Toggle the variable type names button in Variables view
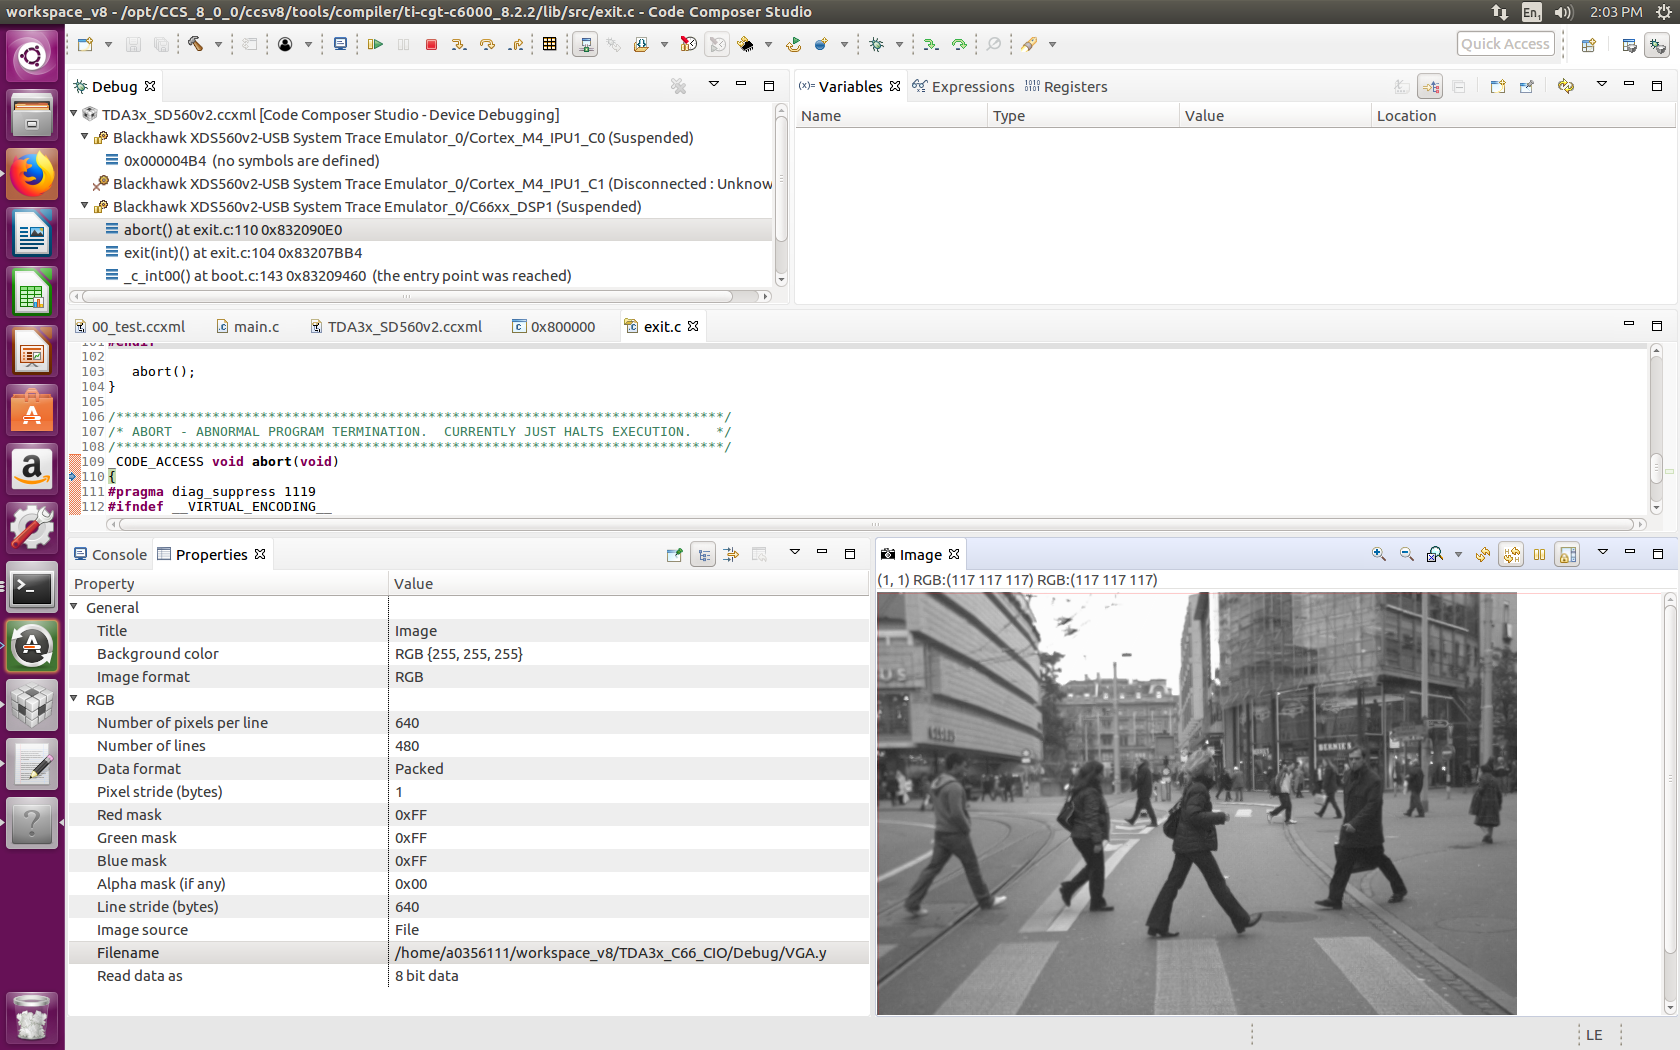This screenshot has height=1050, width=1680. tap(1402, 87)
